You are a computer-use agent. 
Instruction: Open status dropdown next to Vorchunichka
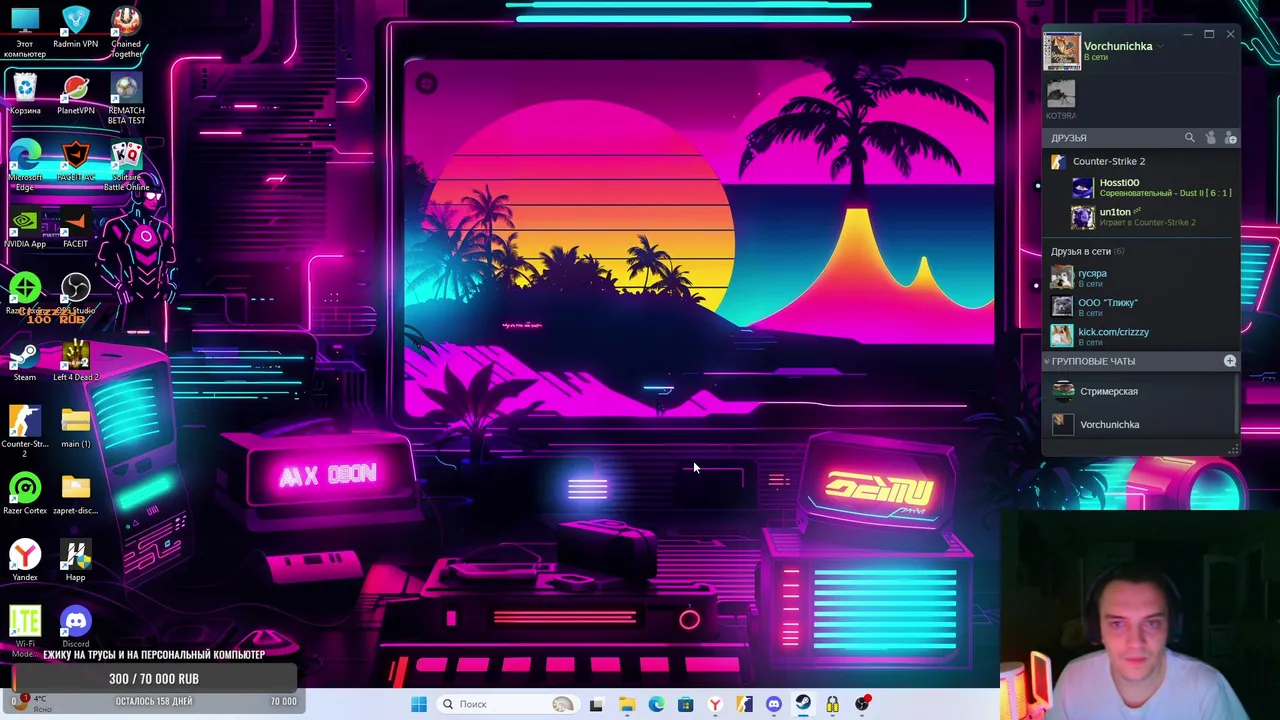(1160, 46)
